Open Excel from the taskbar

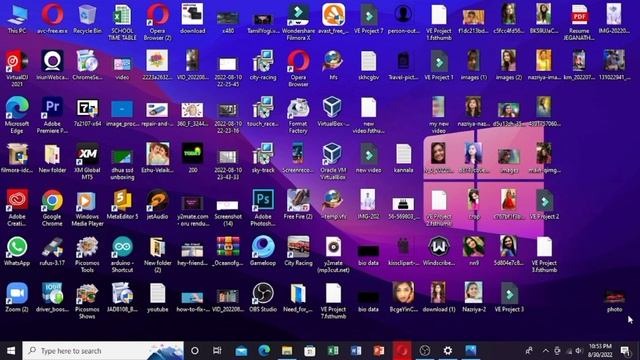(x=333, y=351)
